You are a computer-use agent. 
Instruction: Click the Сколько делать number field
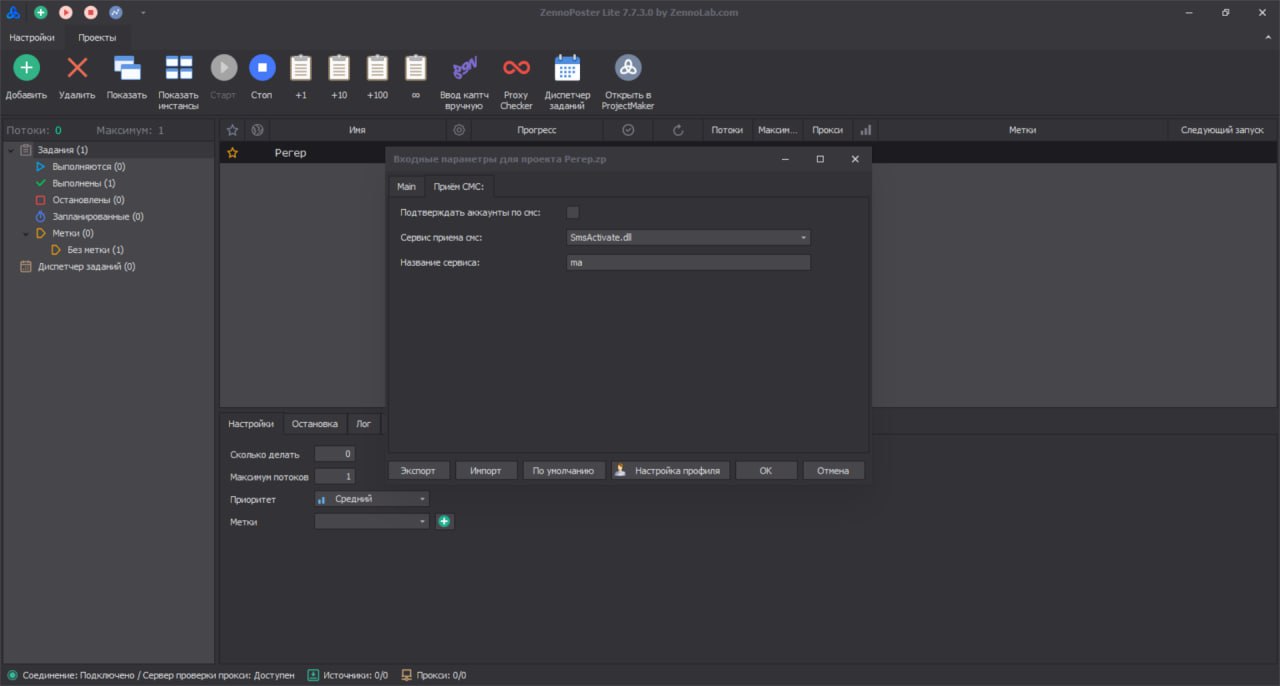tap(334, 454)
